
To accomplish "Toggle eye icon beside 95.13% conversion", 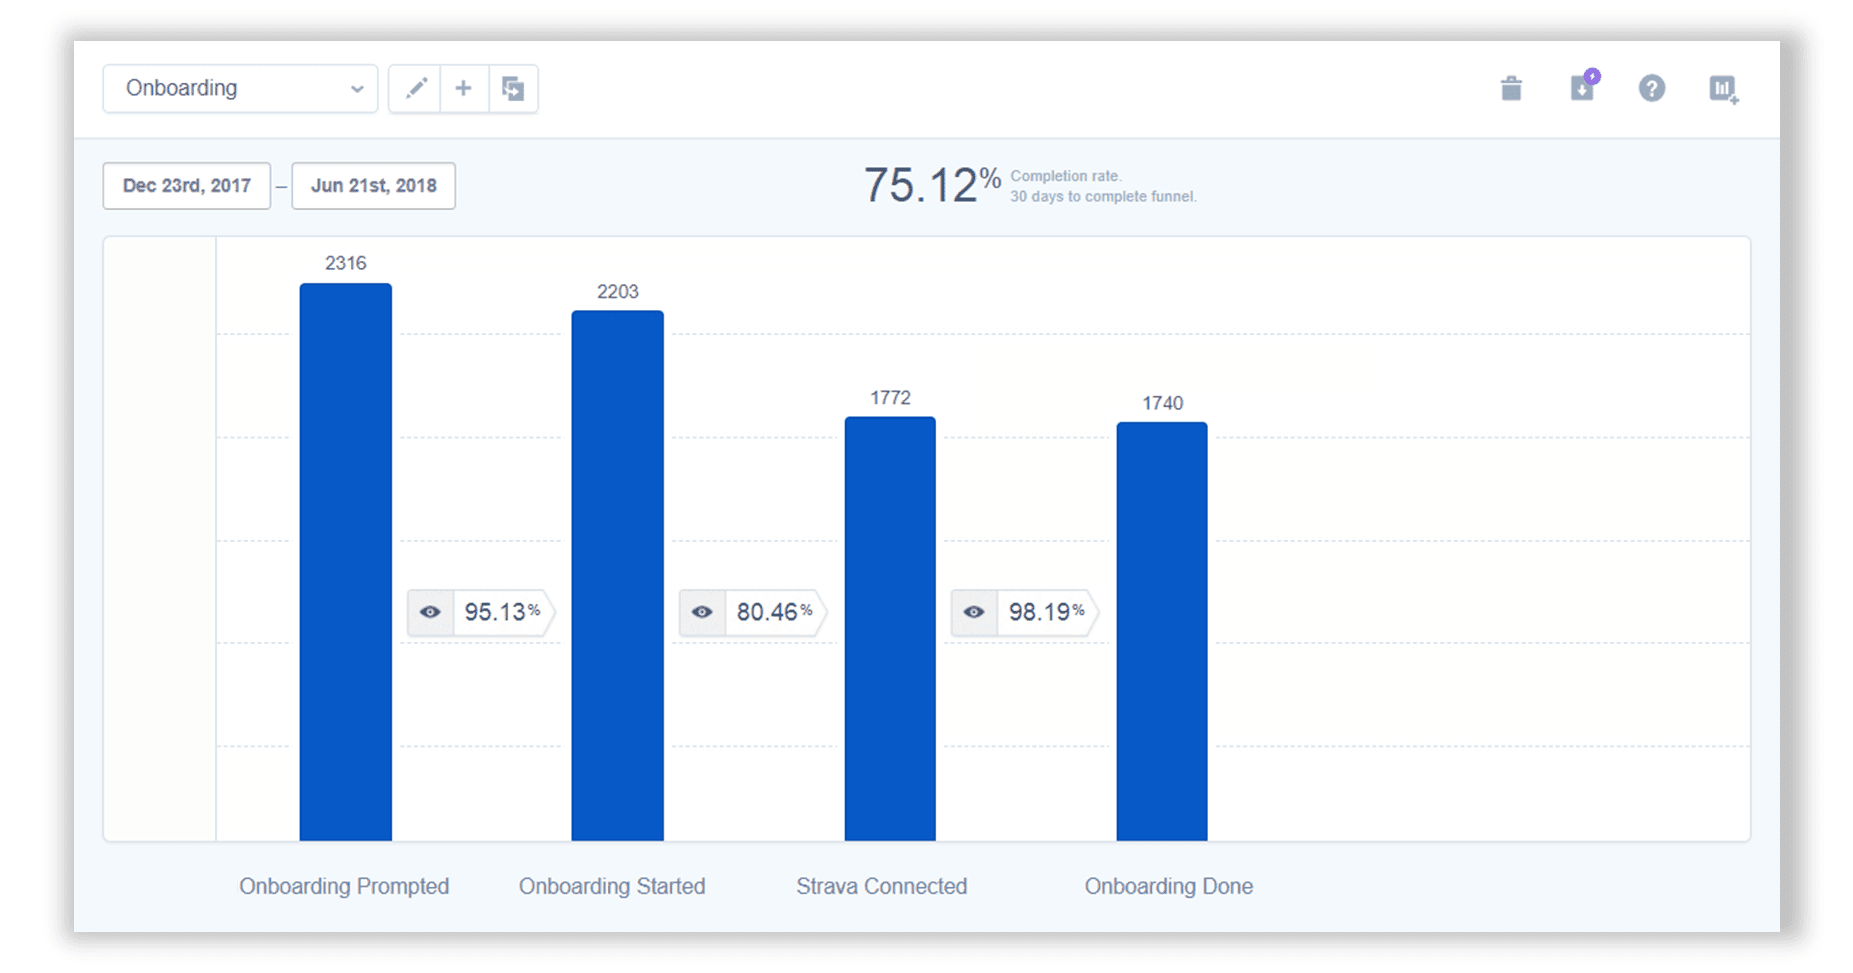I will pyautogui.click(x=430, y=612).
